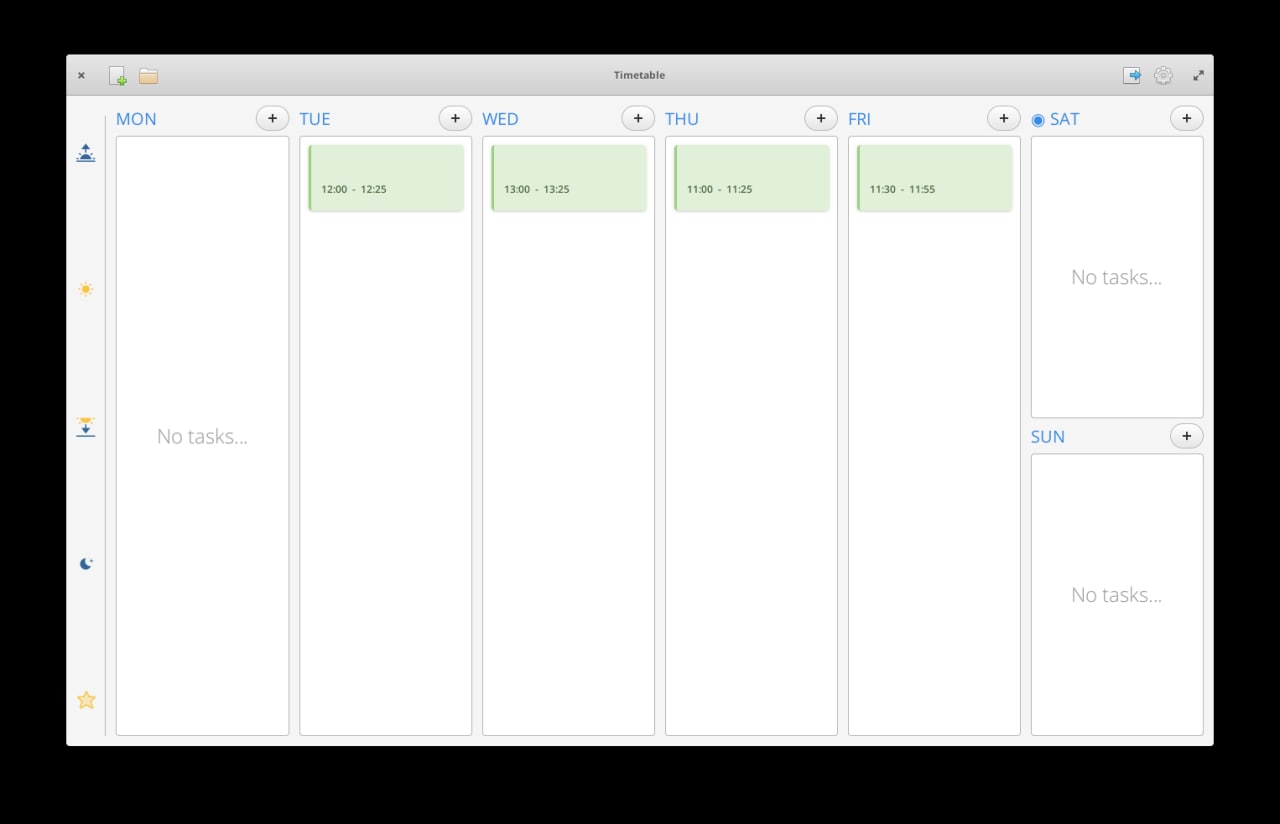Click the sunset icon in sidebar
Screen dimensions: 1280x824
point(86,427)
